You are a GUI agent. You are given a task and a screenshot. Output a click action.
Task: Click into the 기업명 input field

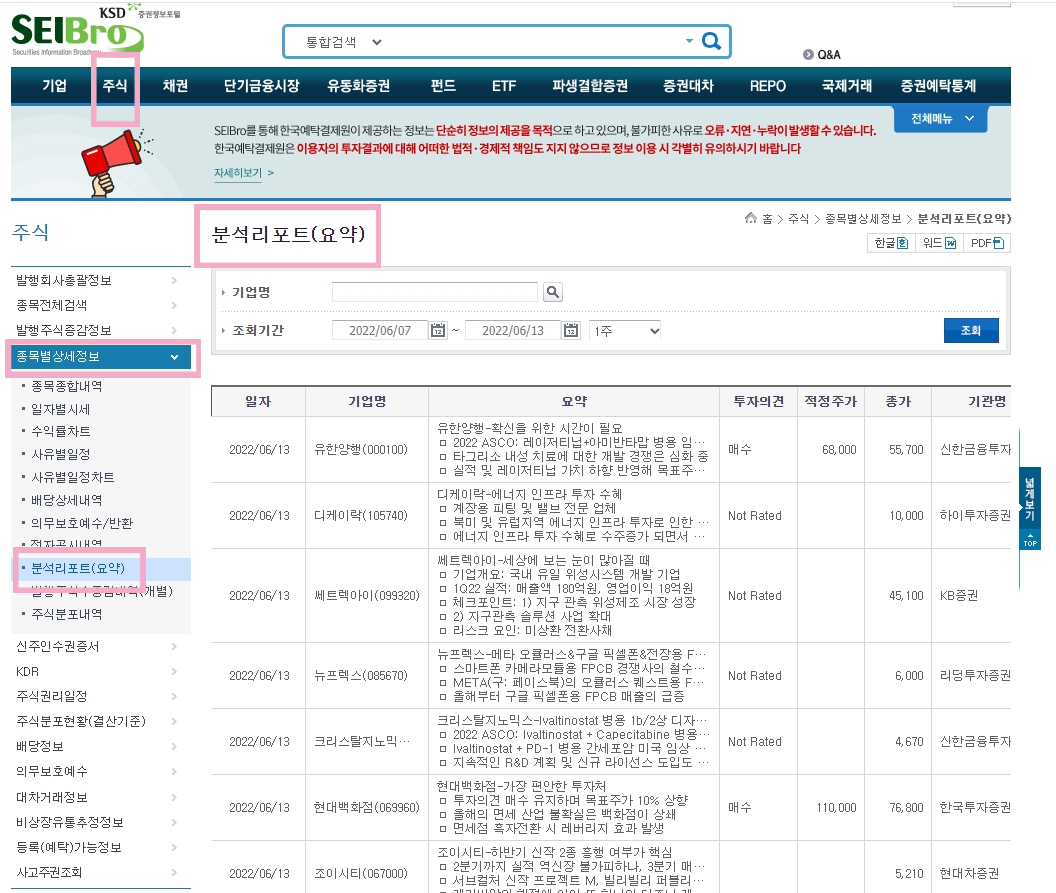coord(435,292)
